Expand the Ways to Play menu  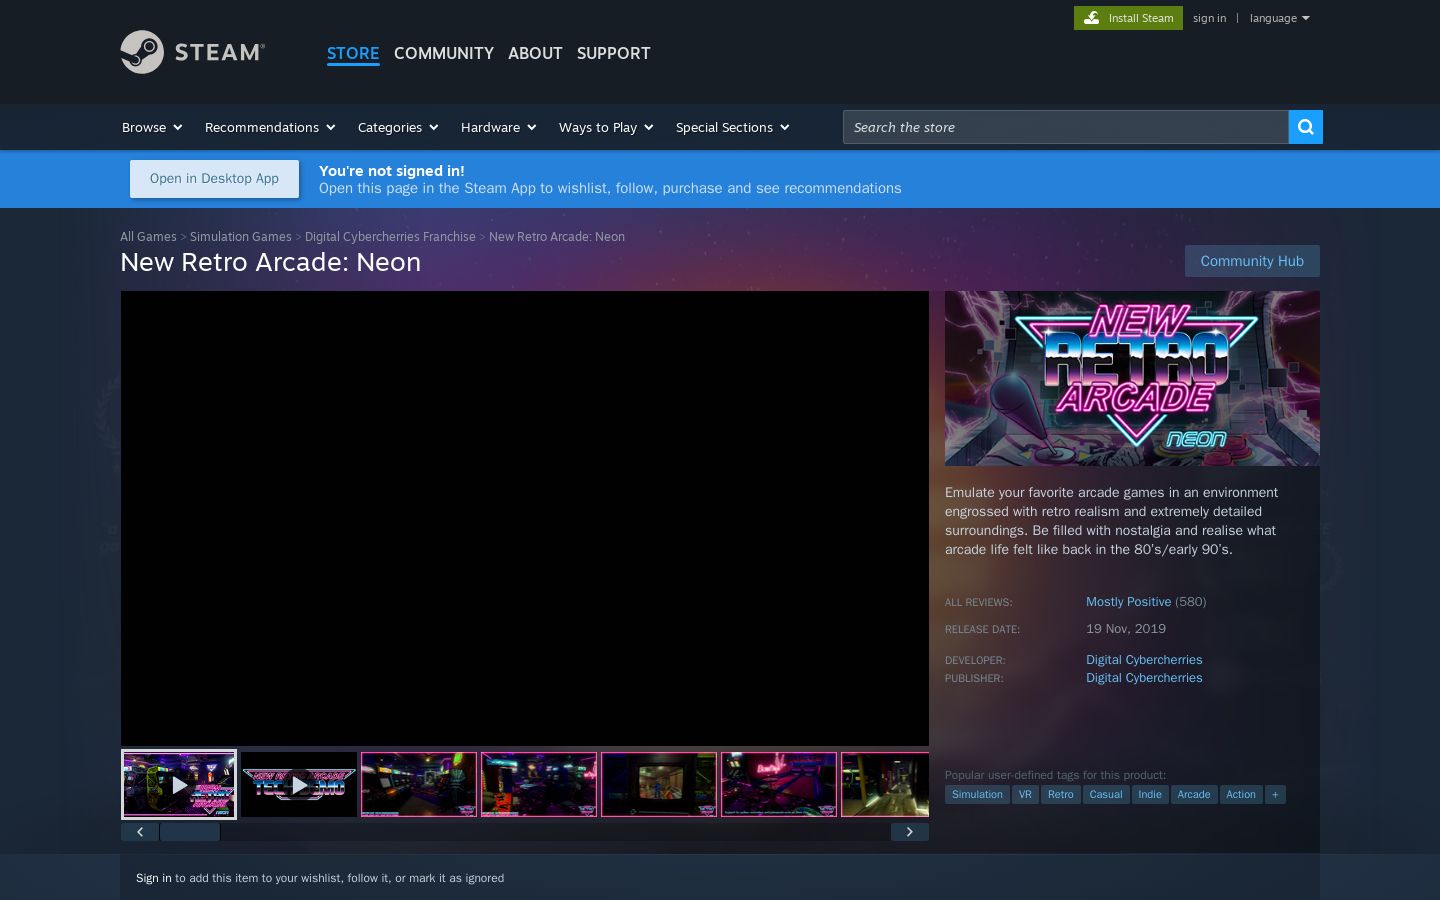click(x=606, y=127)
